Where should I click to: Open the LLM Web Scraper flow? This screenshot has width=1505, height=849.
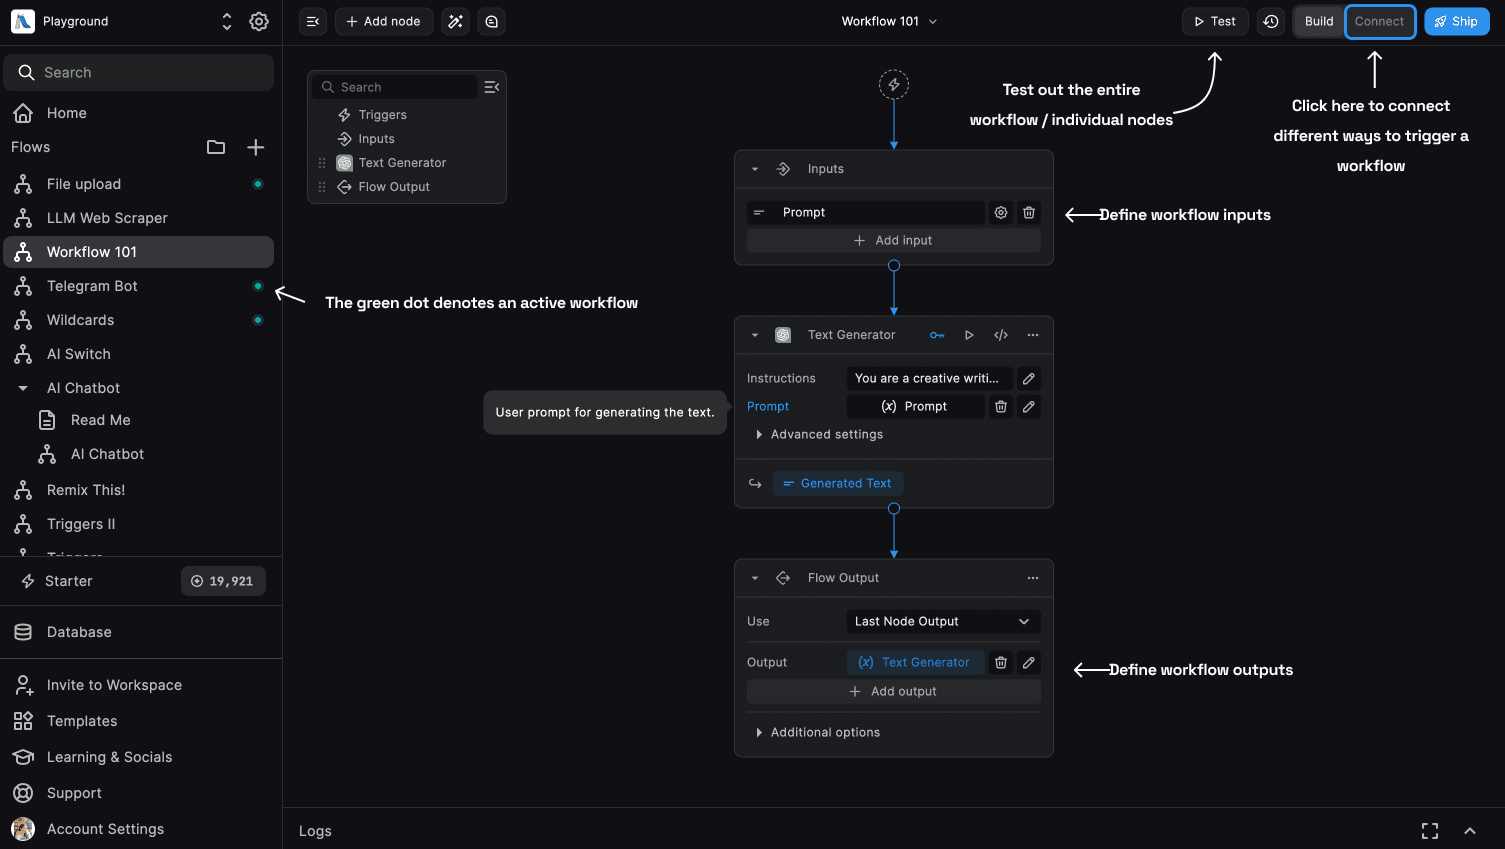[139, 218]
